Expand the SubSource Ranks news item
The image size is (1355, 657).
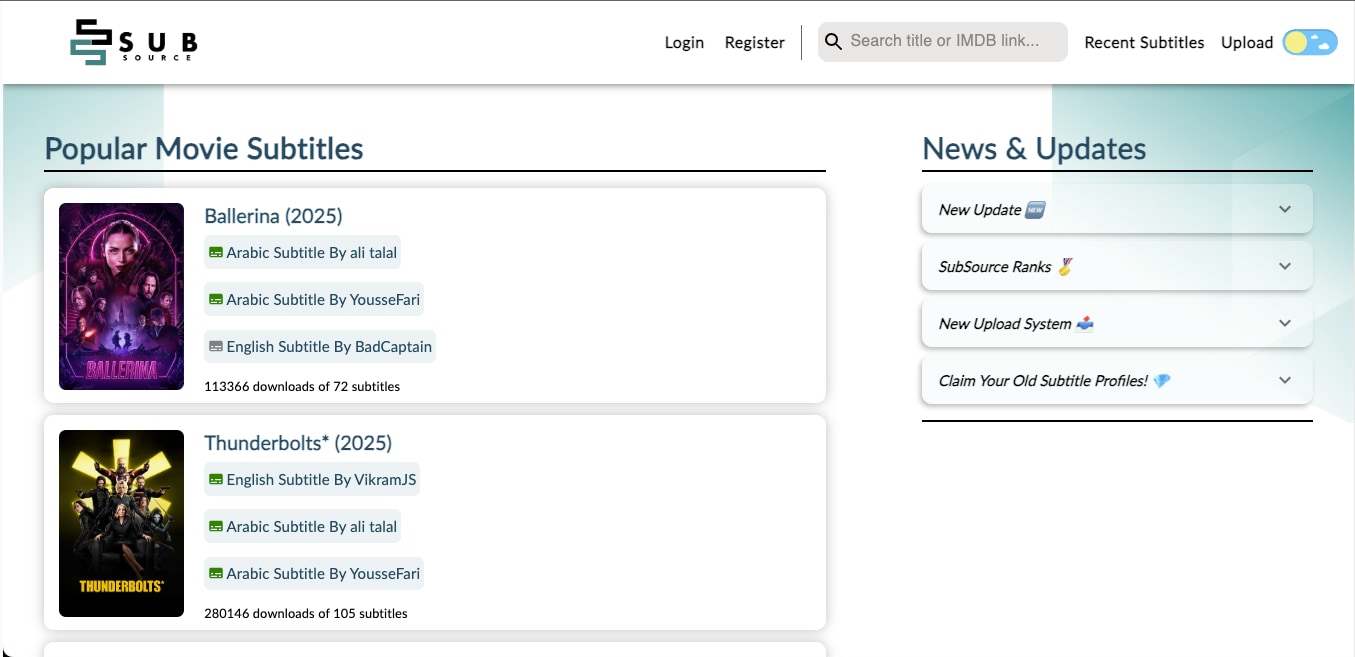(1117, 266)
